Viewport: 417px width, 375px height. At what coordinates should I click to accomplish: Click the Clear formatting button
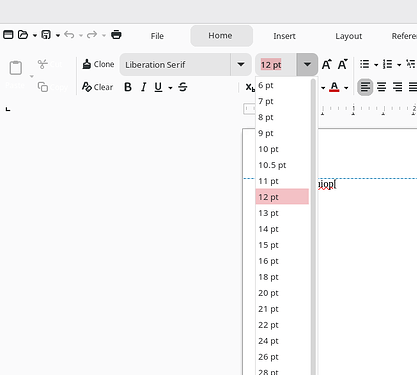click(x=97, y=87)
